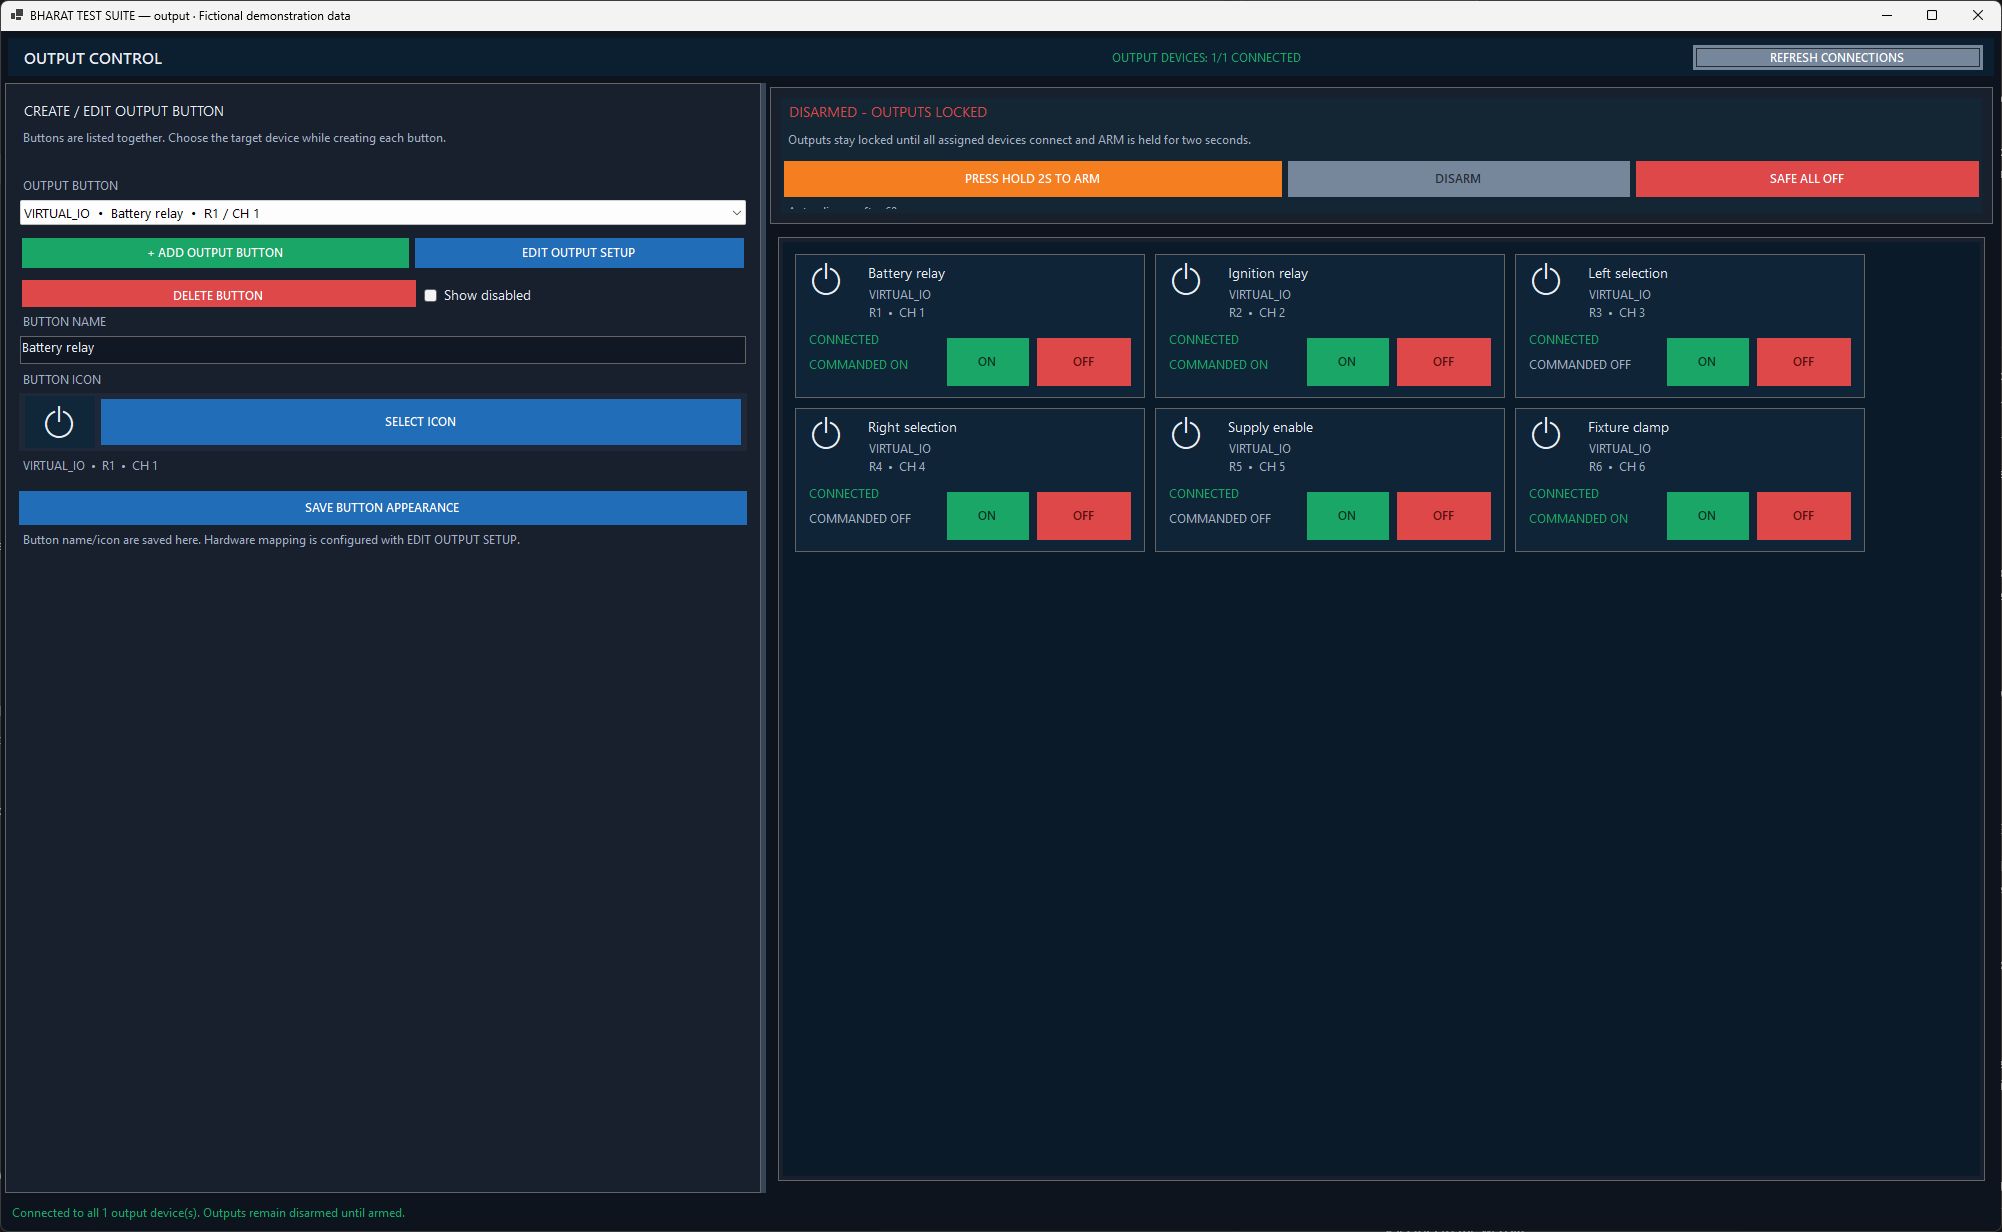The width and height of the screenshot is (2002, 1232).
Task: Click the Right selection card power icon
Action: tap(826, 433)
